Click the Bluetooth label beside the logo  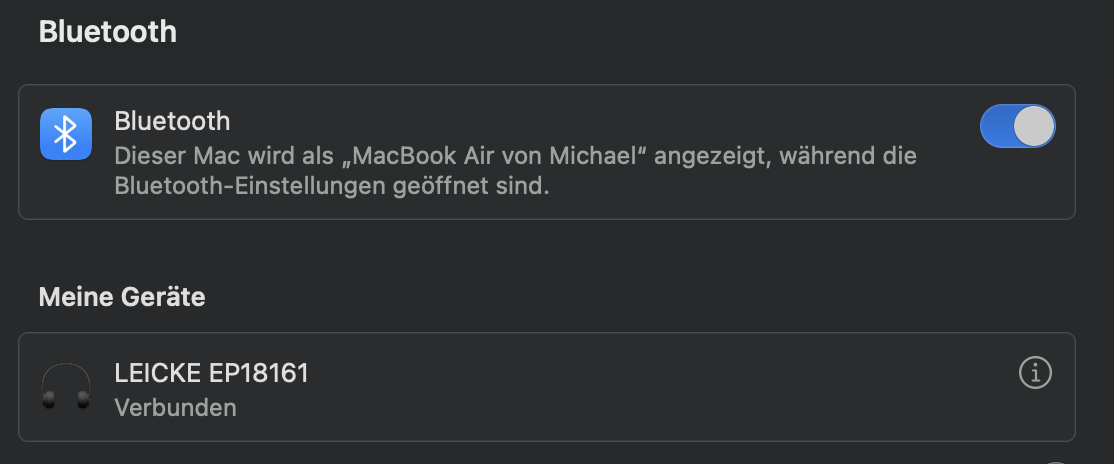point(172,122)
